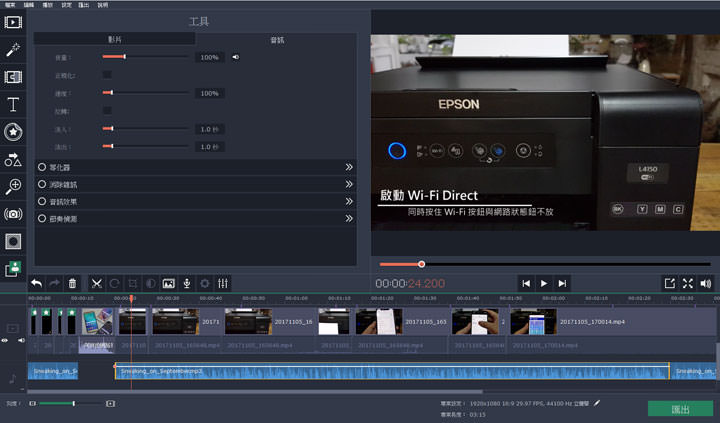This screenshot has width=720, height=423.
Task: Expand the 節奏偵測 section chevron
Action: click(349, 219)
